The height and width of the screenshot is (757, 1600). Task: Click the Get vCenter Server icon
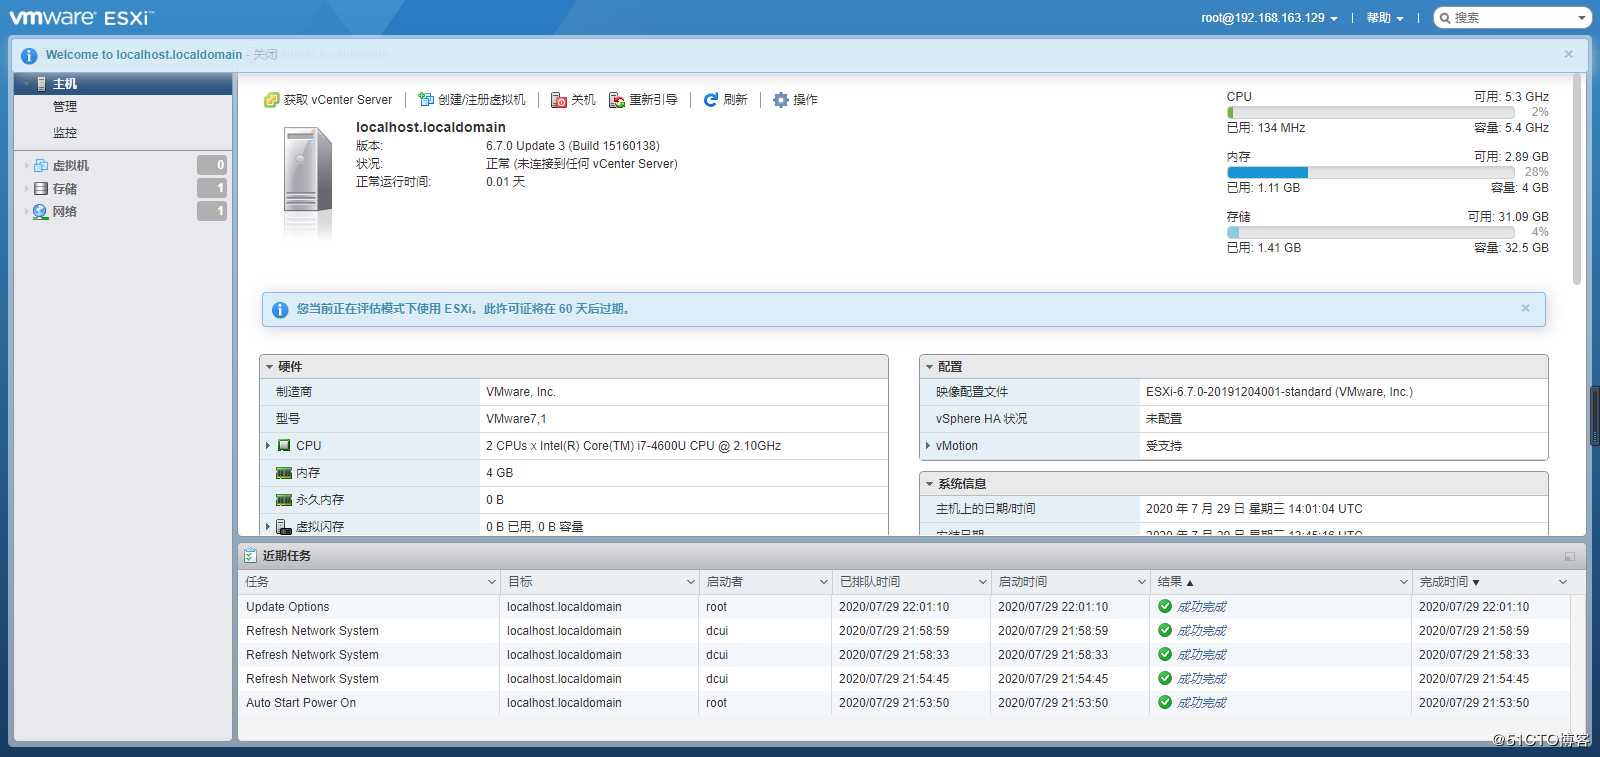pos(271,100)
